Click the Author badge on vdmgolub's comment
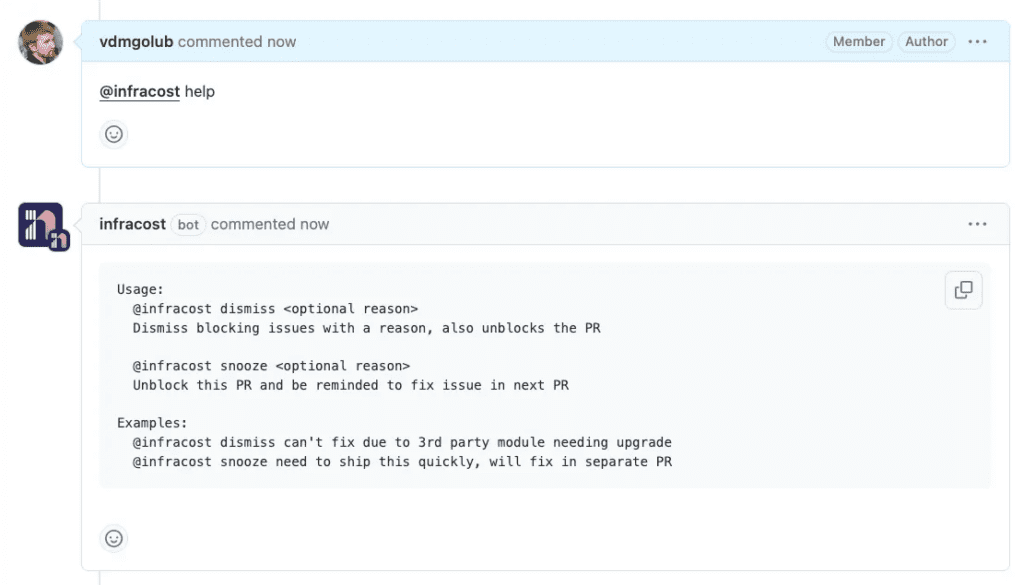Screen dimensions: 1024x585 click(926, 42)
